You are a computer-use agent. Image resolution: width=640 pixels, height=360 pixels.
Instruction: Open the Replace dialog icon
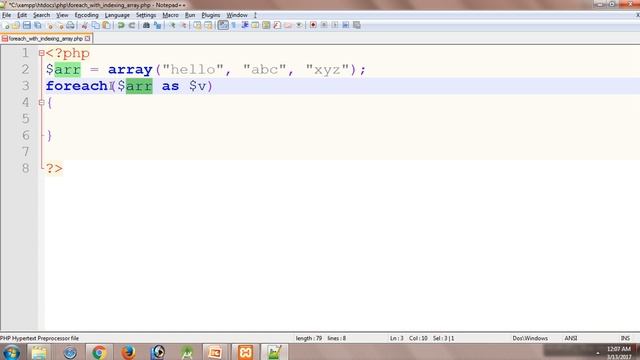(157, 25)
